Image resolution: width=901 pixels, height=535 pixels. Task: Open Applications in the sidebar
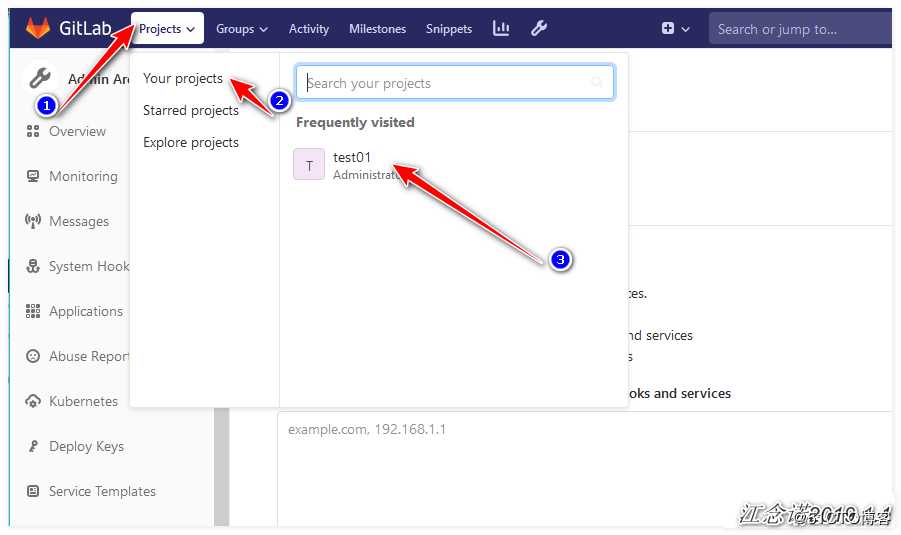(86, 311)
